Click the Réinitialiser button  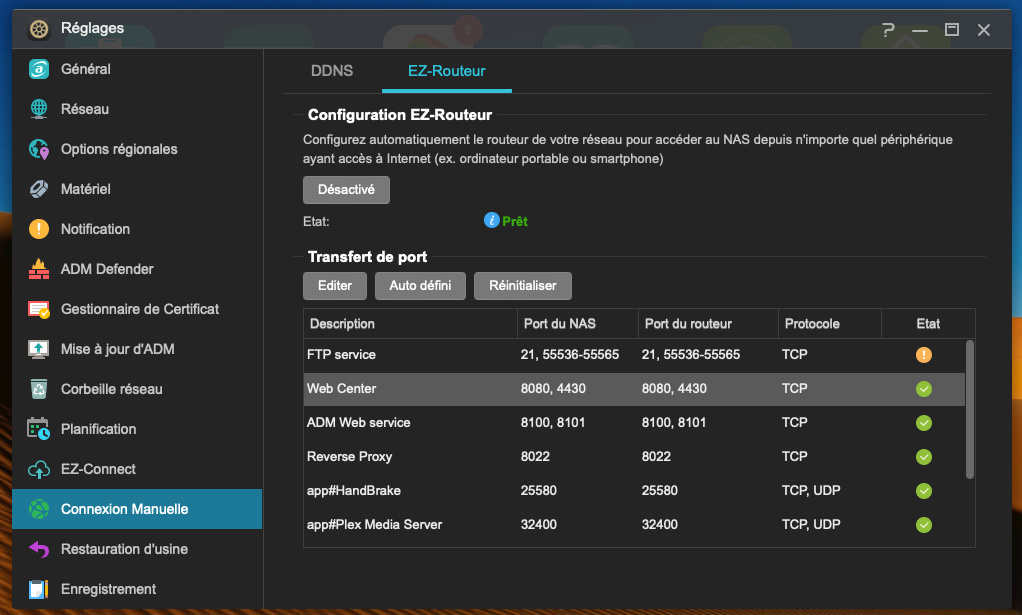pos(522,285)
